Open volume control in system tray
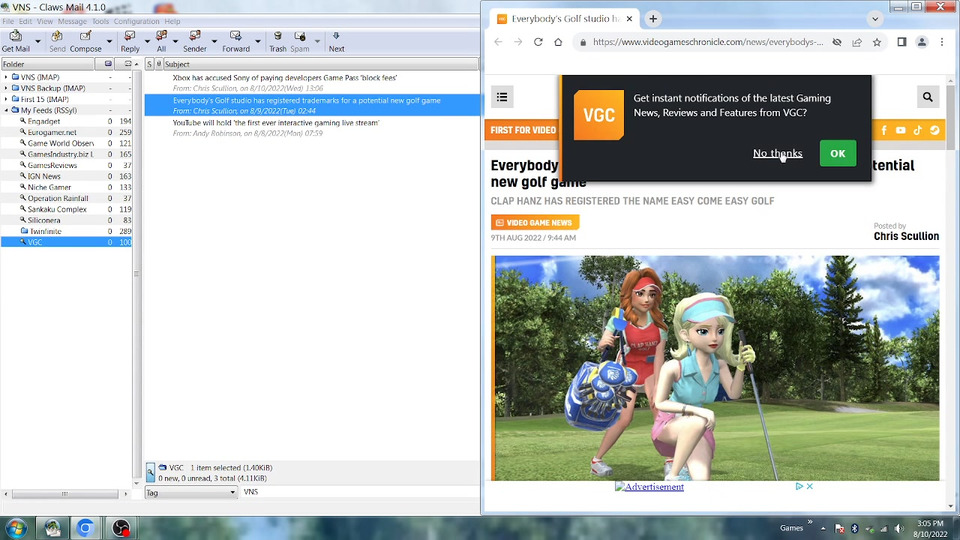This screenshot has width=960, height=540. click(898, 528)
